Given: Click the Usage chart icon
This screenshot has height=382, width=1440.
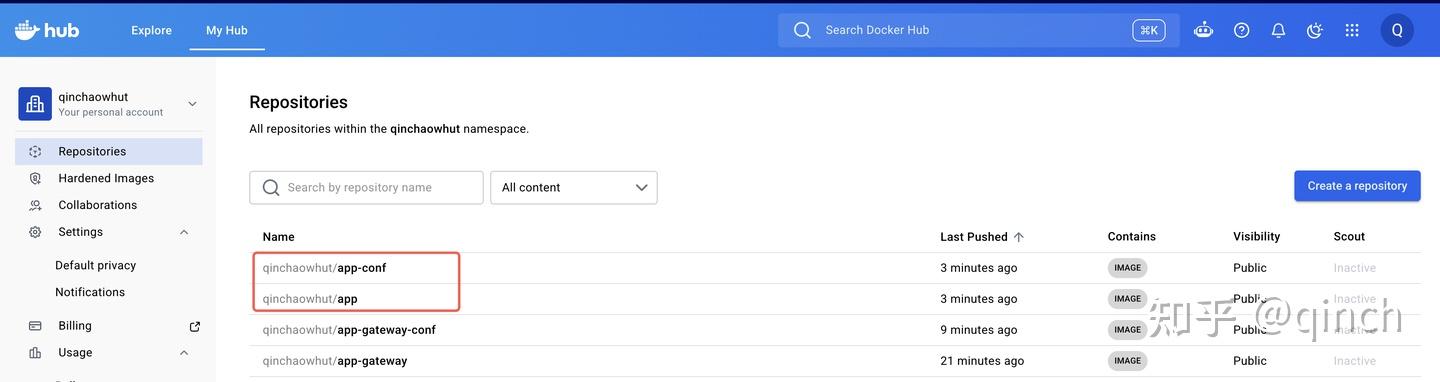Looking at the screenshot, I should pyautogui.click(x=35, y=353).
